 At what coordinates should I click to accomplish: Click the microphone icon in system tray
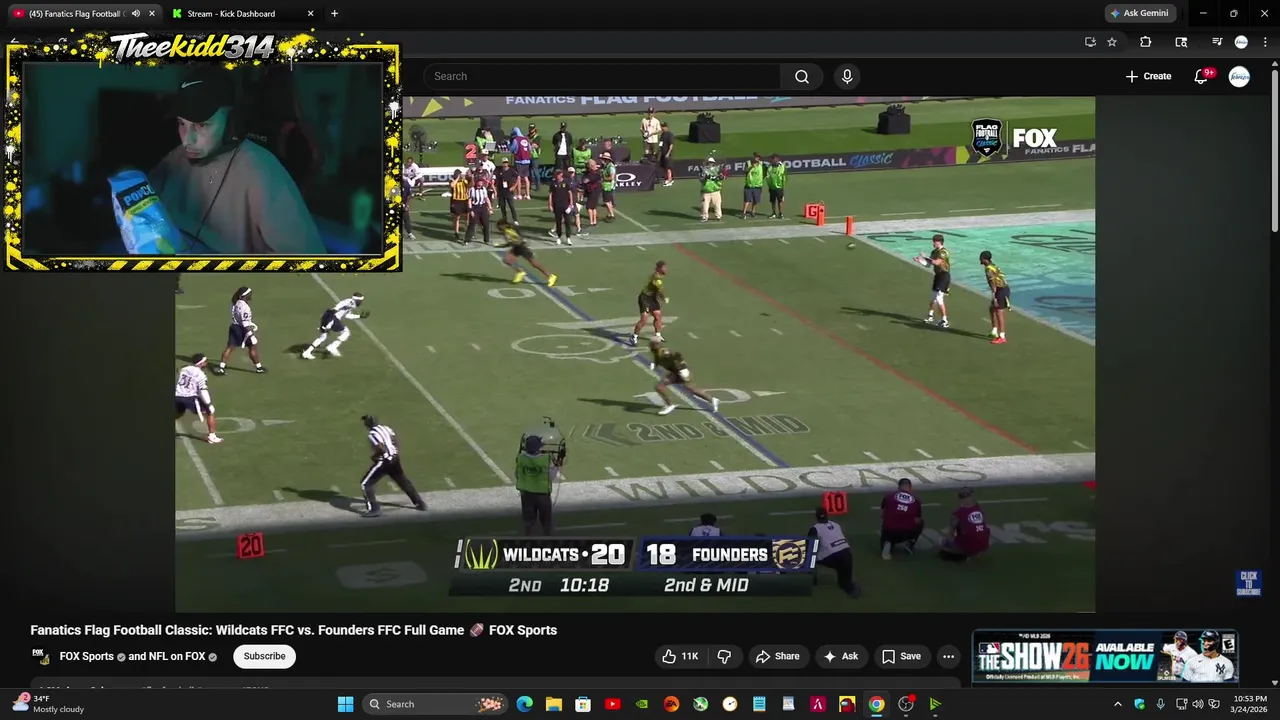[x=1160, y=704]
